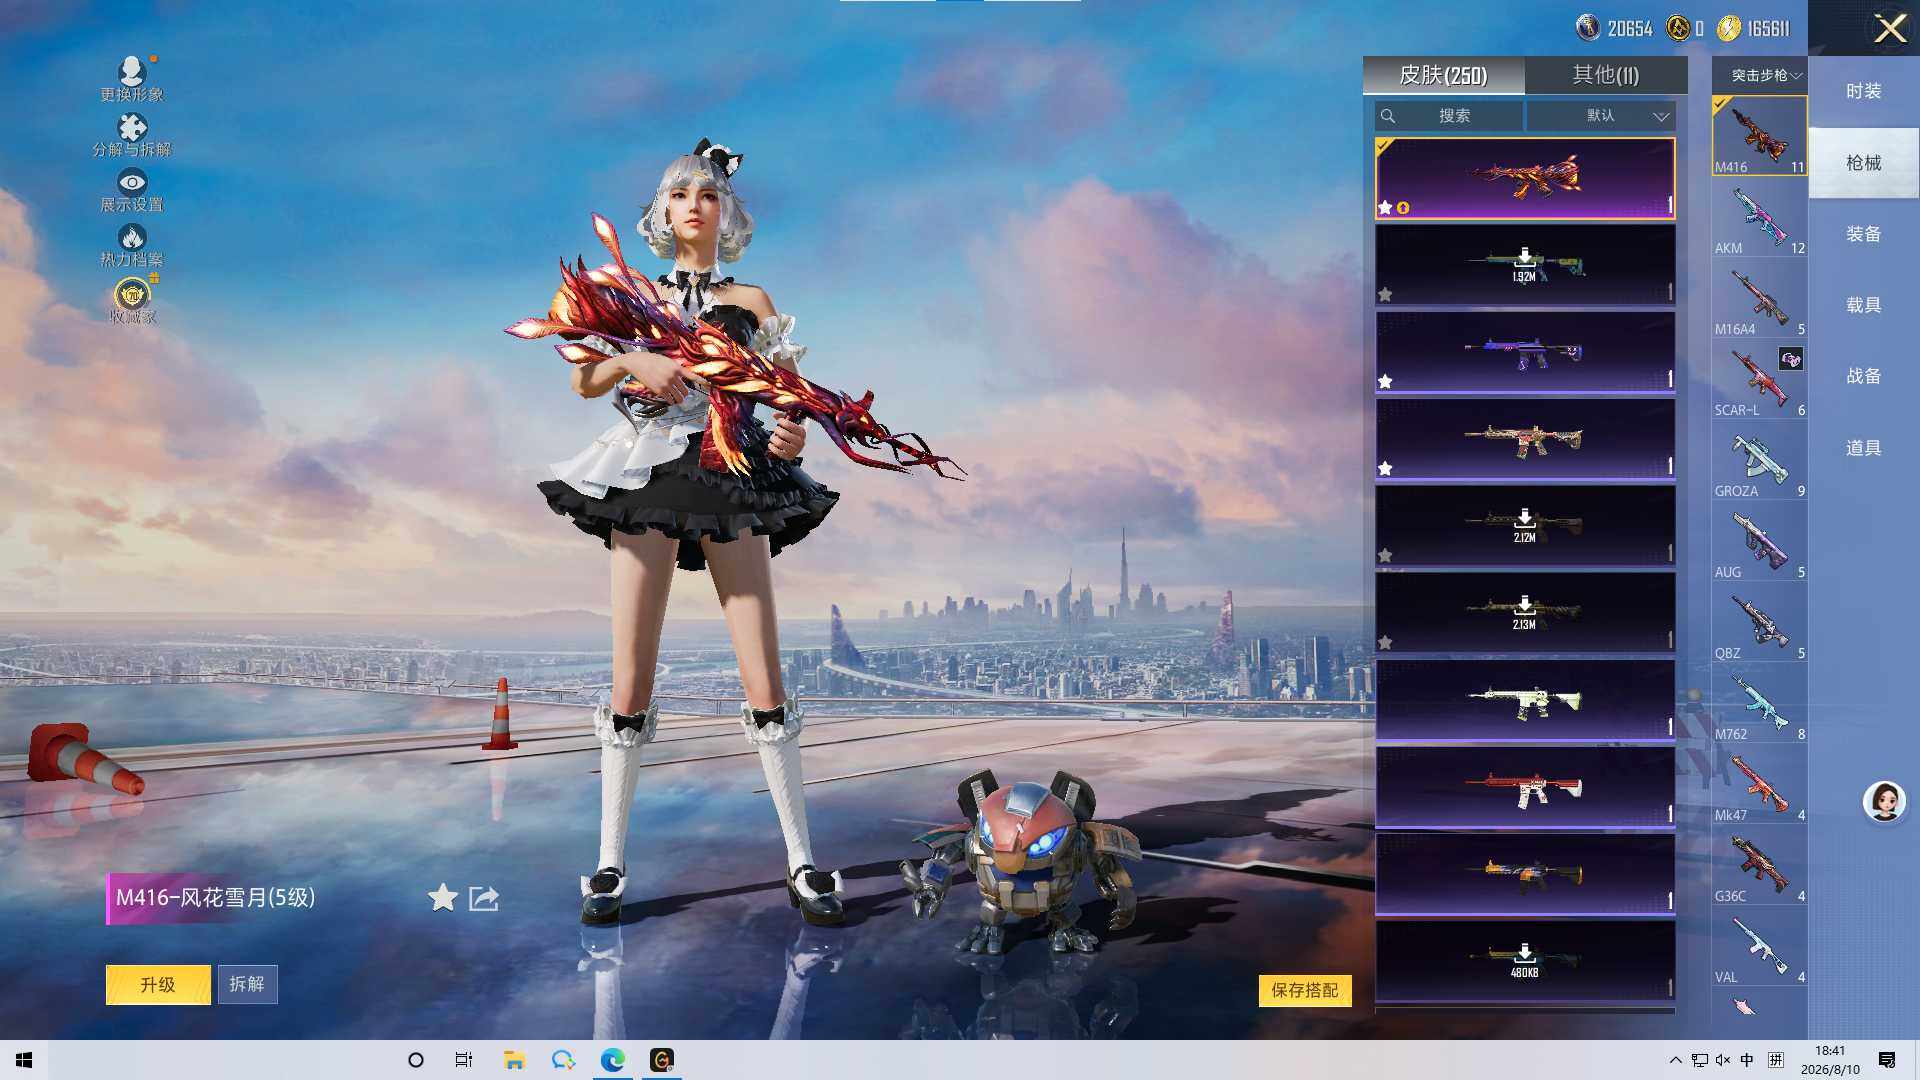This screenshot has height=1080, width=1920.
Task: Select the G36C weapon icon
Action: tap(1759, 865)
